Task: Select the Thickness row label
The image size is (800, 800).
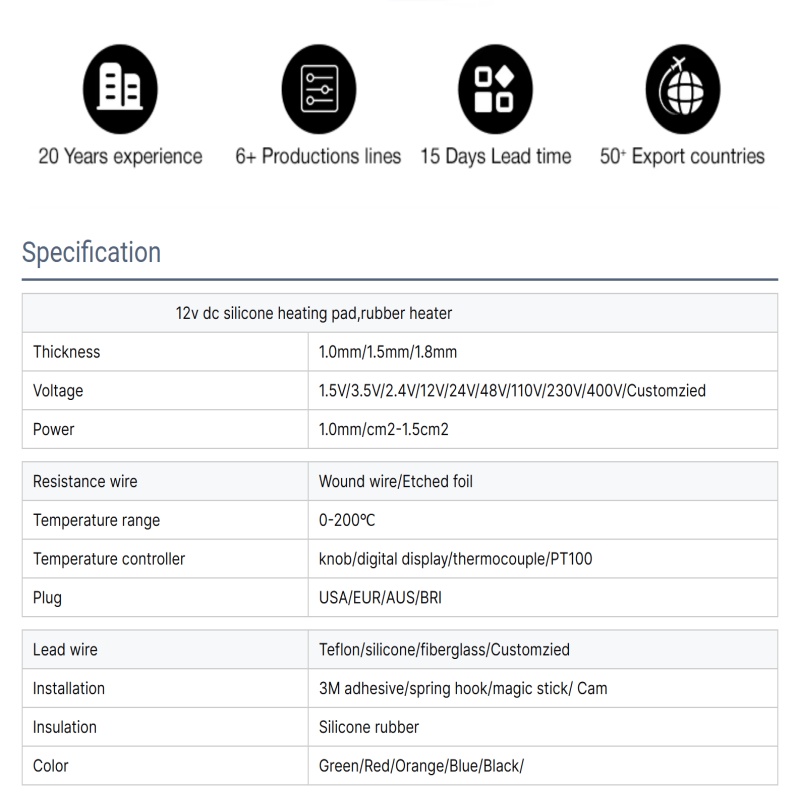Action: coord(67,352)
